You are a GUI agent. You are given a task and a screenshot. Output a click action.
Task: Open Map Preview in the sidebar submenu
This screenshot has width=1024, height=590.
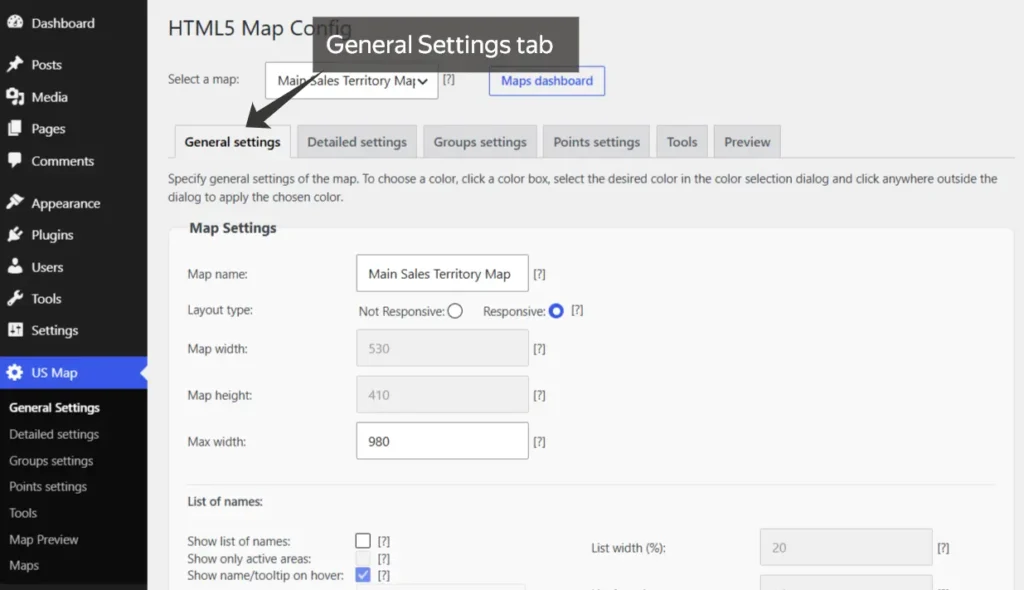pyautogui.click(x=44, y=540)
